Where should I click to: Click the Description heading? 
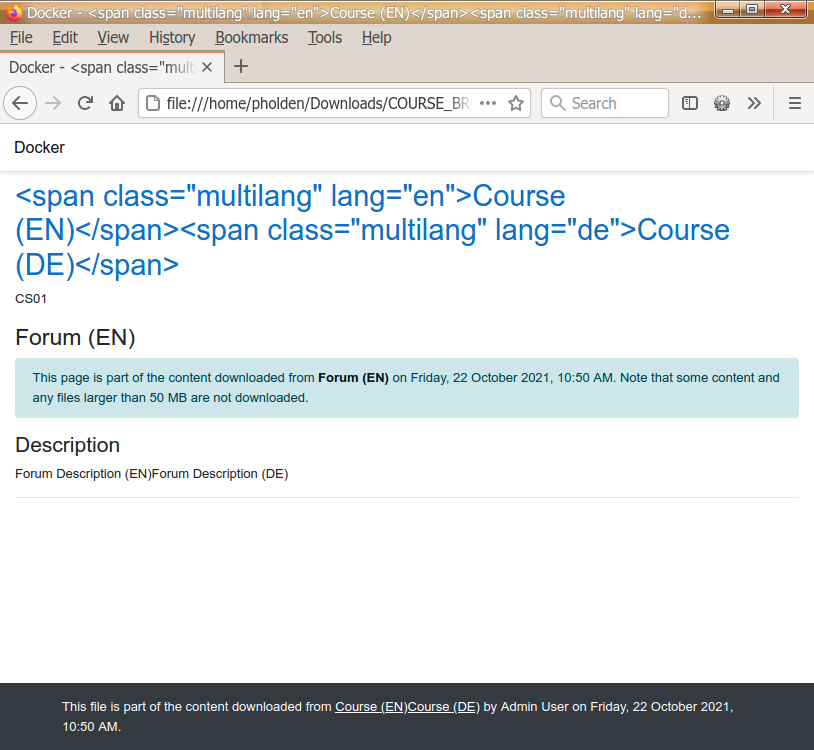pos(67,445)
